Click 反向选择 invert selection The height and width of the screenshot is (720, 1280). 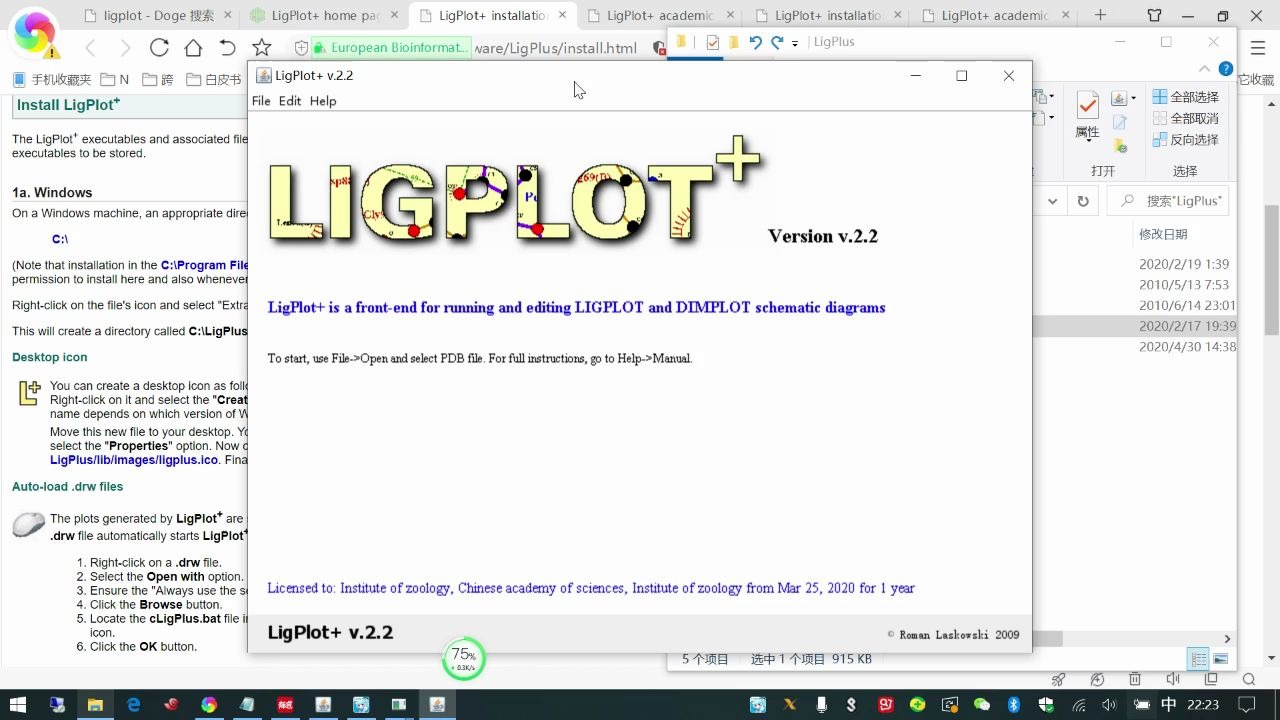(1186, 140)
